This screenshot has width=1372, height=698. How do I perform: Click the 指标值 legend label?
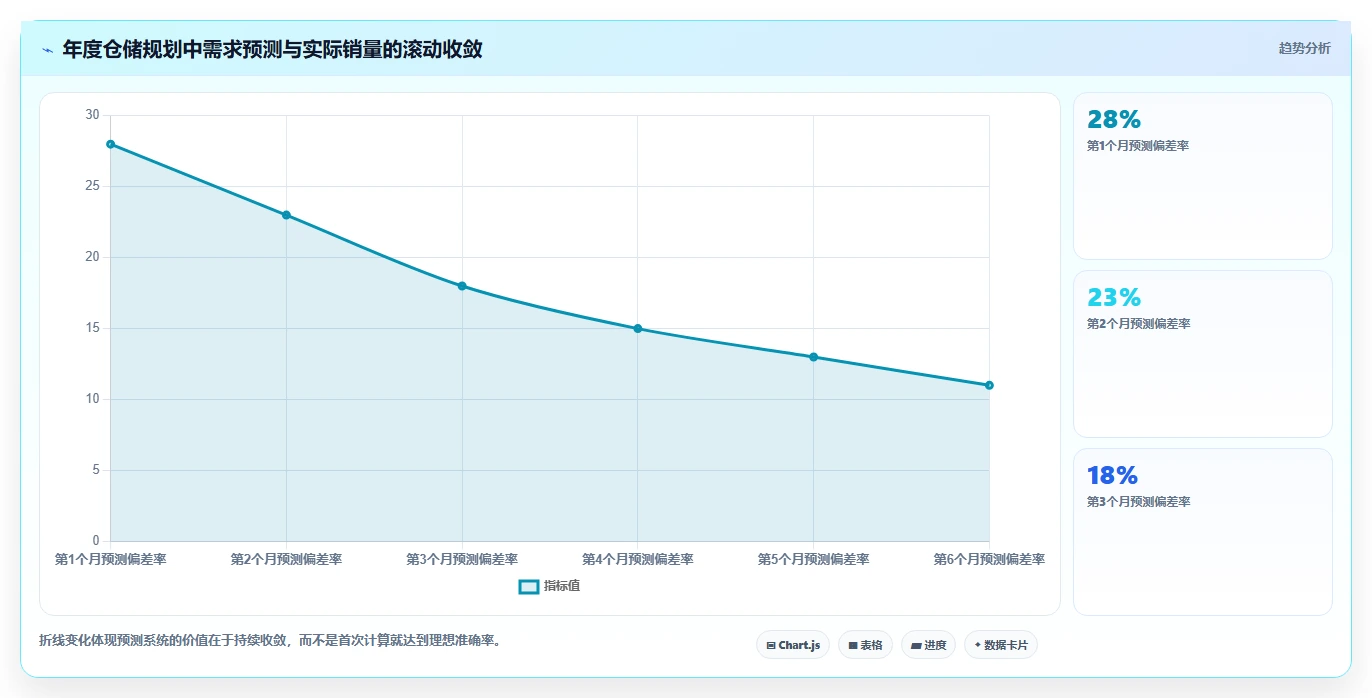coord(562,586)
